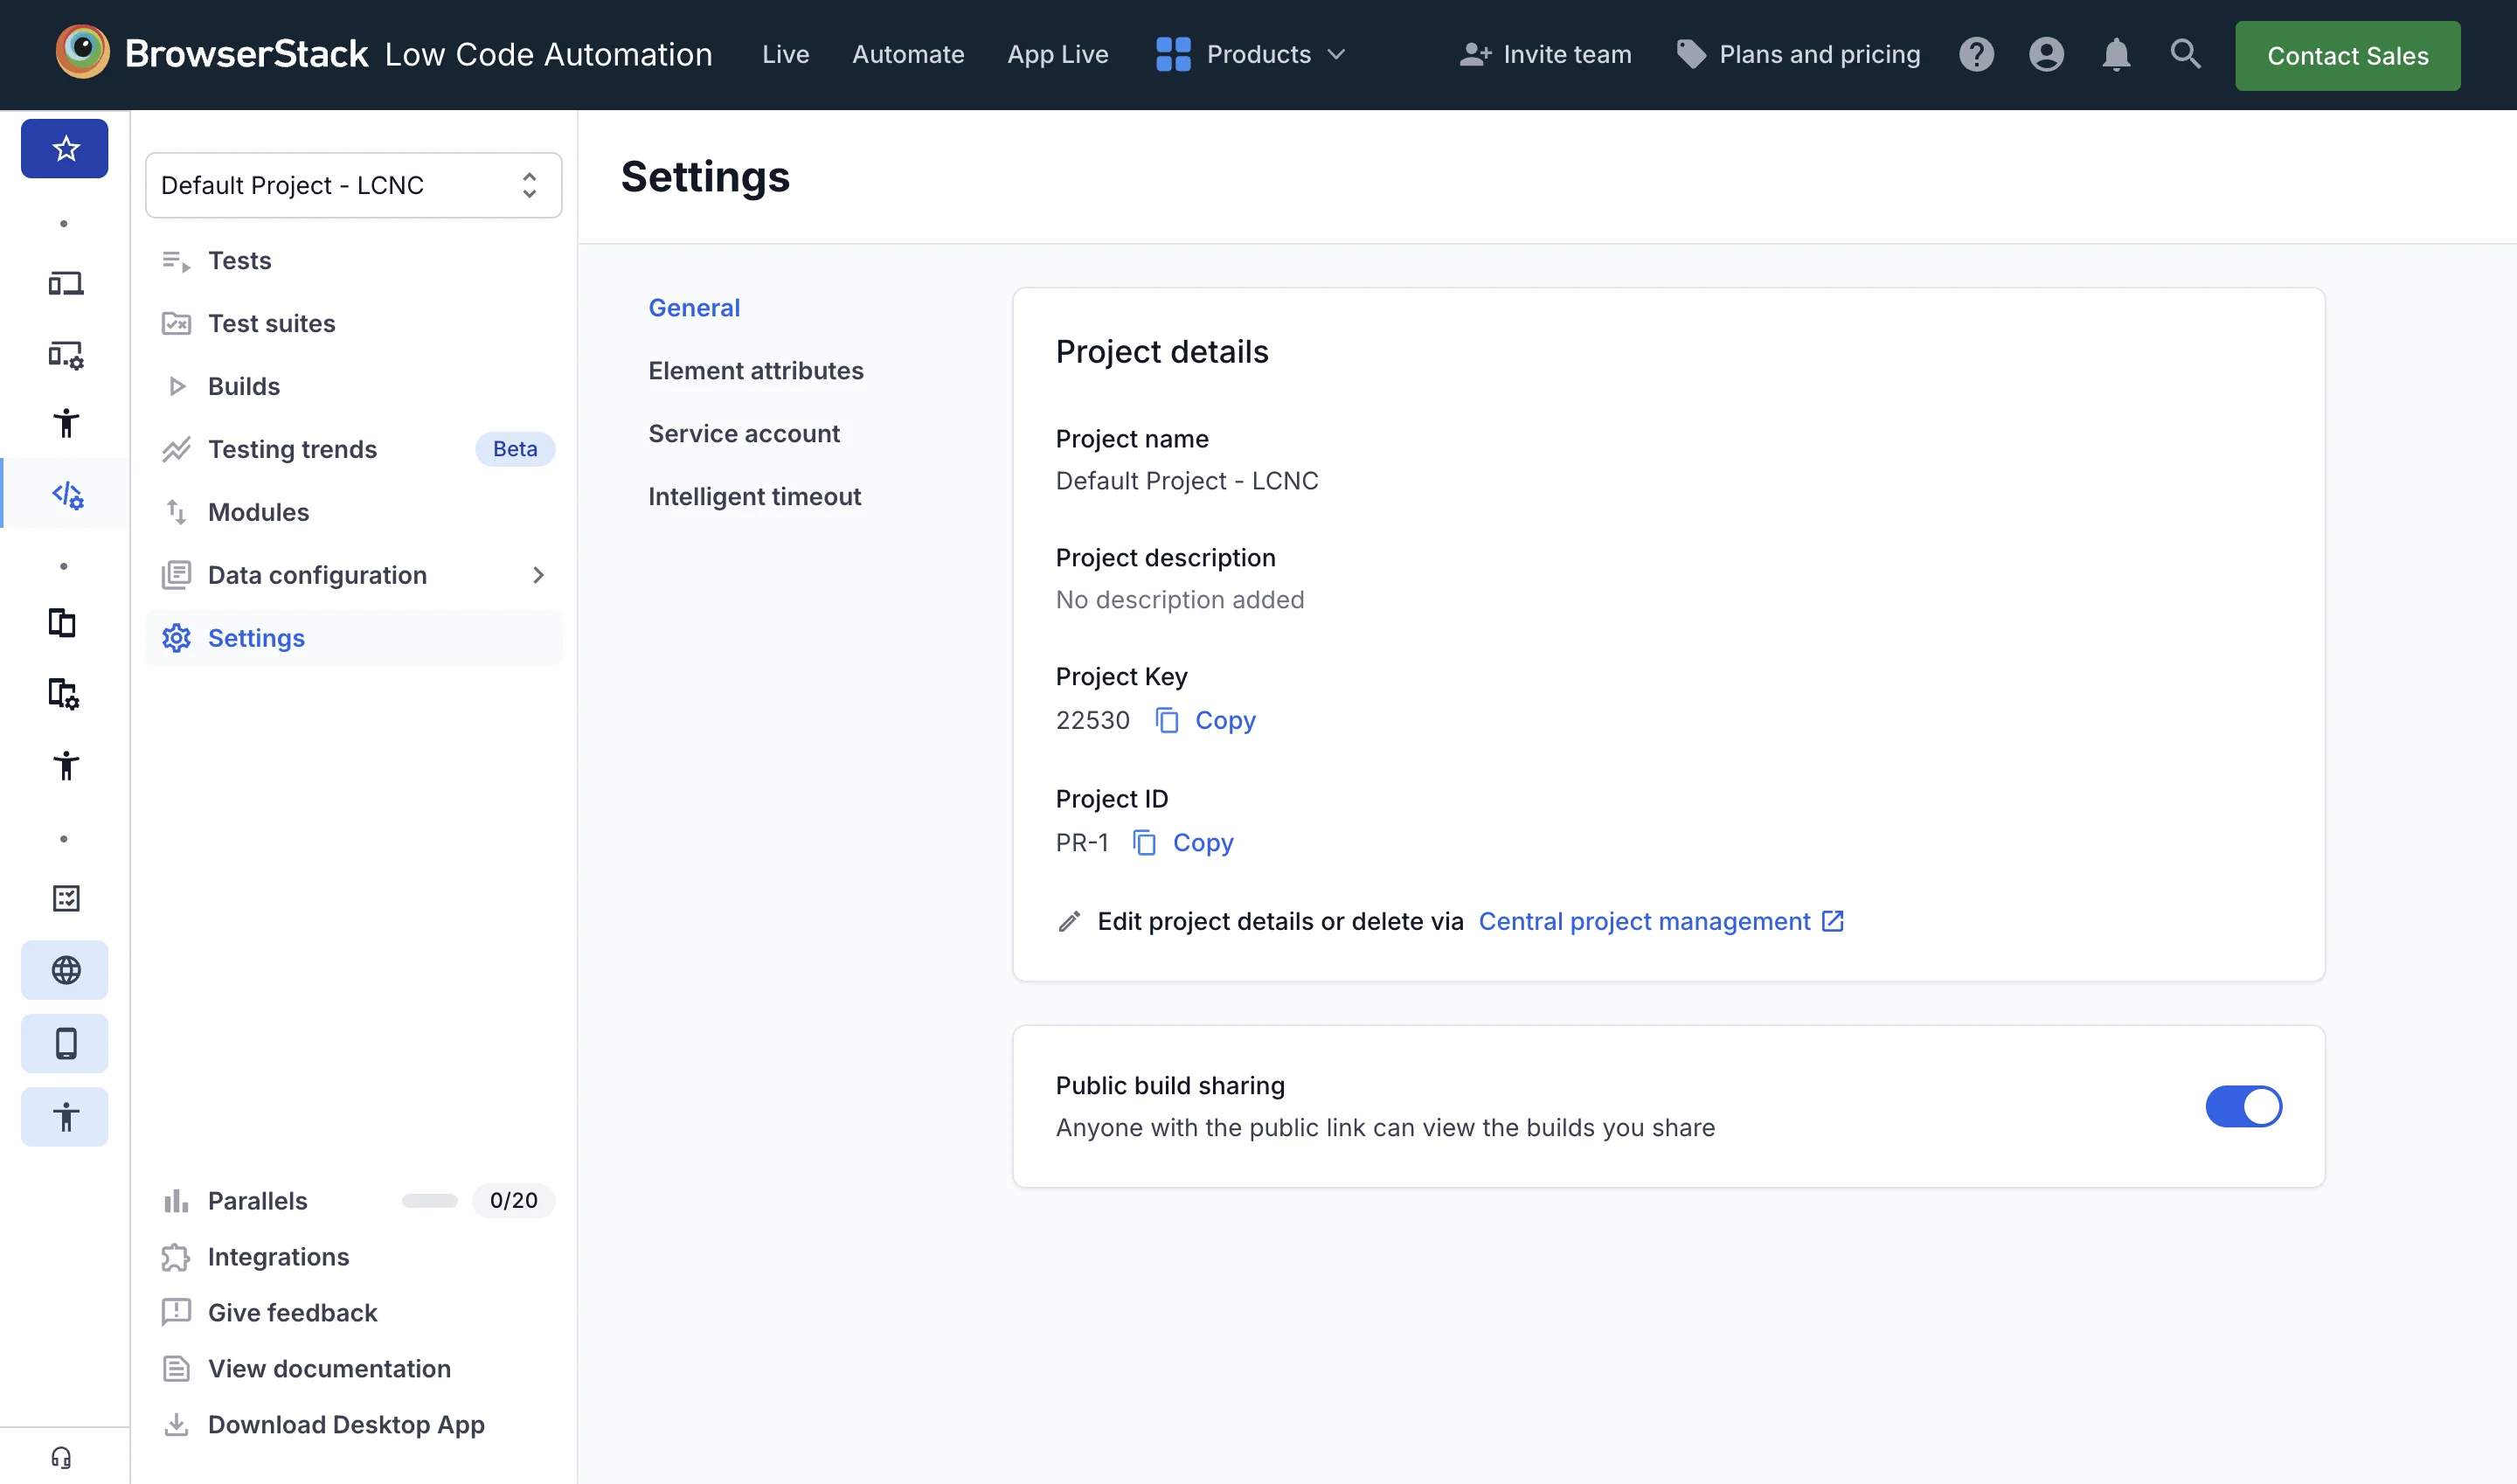Screen dimensions: 2517x1484
Task: Click Invite team
Action: point(1545,54)
